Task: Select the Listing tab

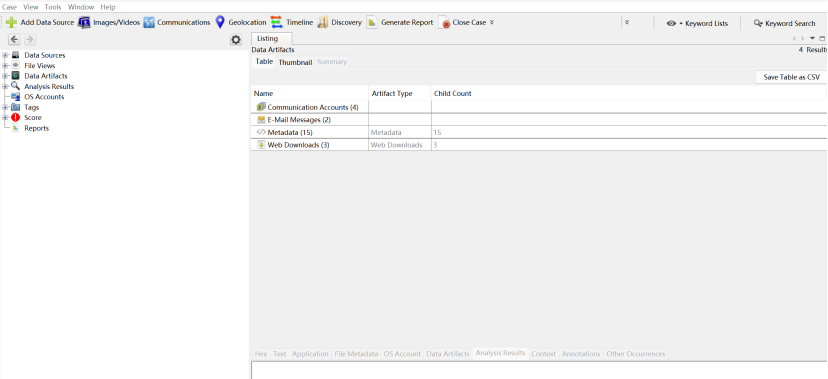Action: [271, 39]
